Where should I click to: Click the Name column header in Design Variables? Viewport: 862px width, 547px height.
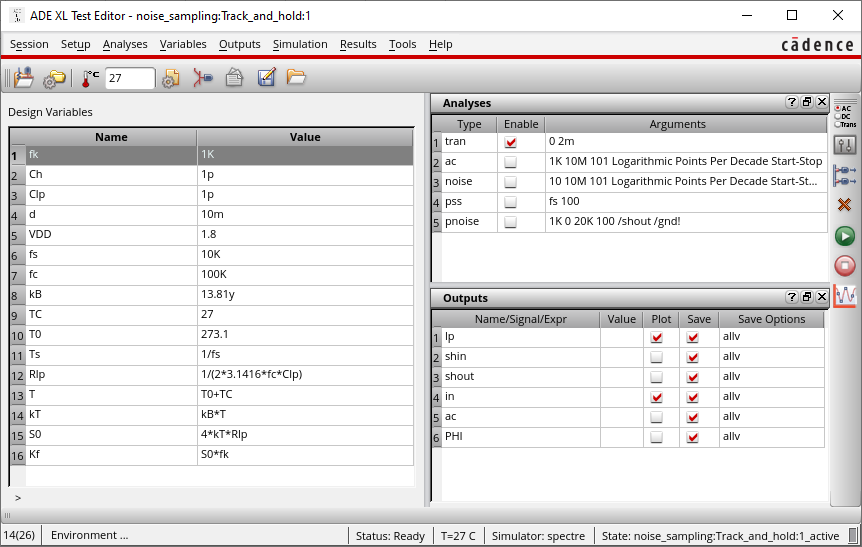(111, 137)
